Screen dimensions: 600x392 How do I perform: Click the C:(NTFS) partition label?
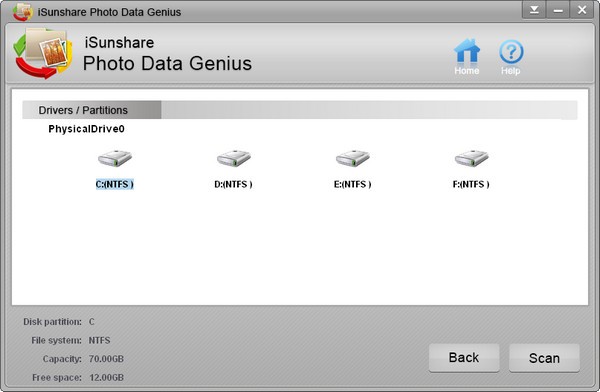[115, 184]
